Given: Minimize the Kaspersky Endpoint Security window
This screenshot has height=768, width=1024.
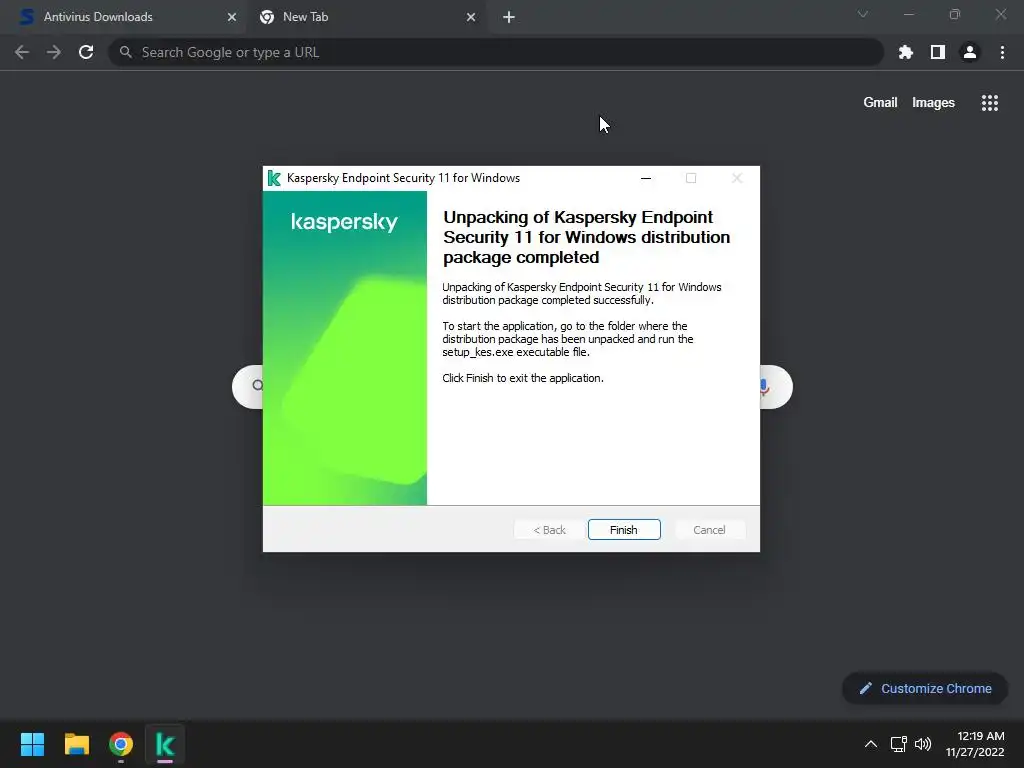Looking at the screenshot, I should click(x=646, y=178).
